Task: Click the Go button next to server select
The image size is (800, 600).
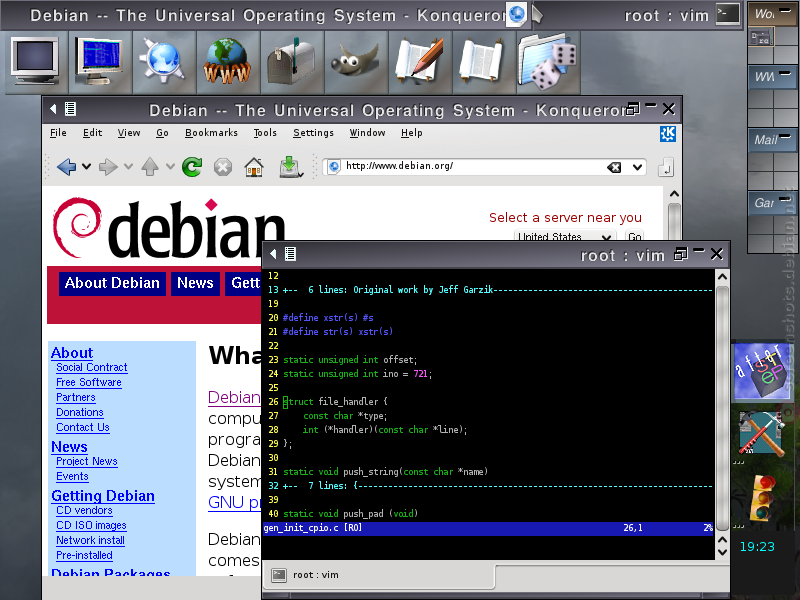Action: click(x=635, y=236)
